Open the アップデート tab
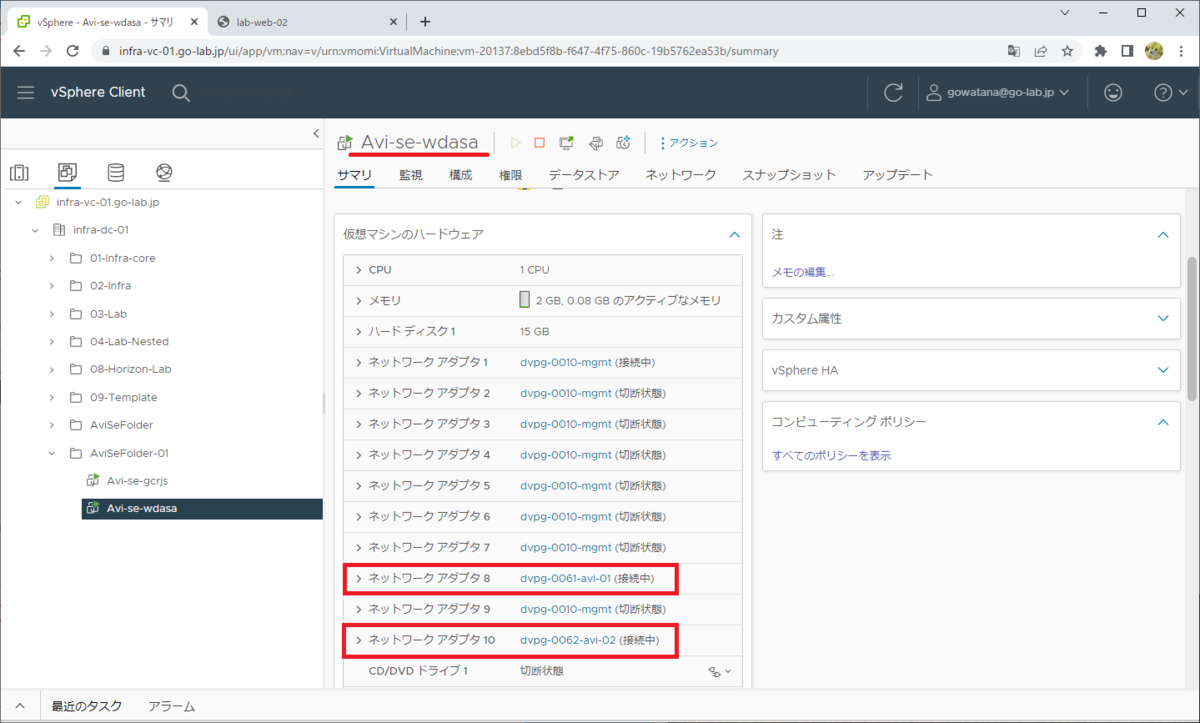 pyautogui.click(x=897, y=175)
